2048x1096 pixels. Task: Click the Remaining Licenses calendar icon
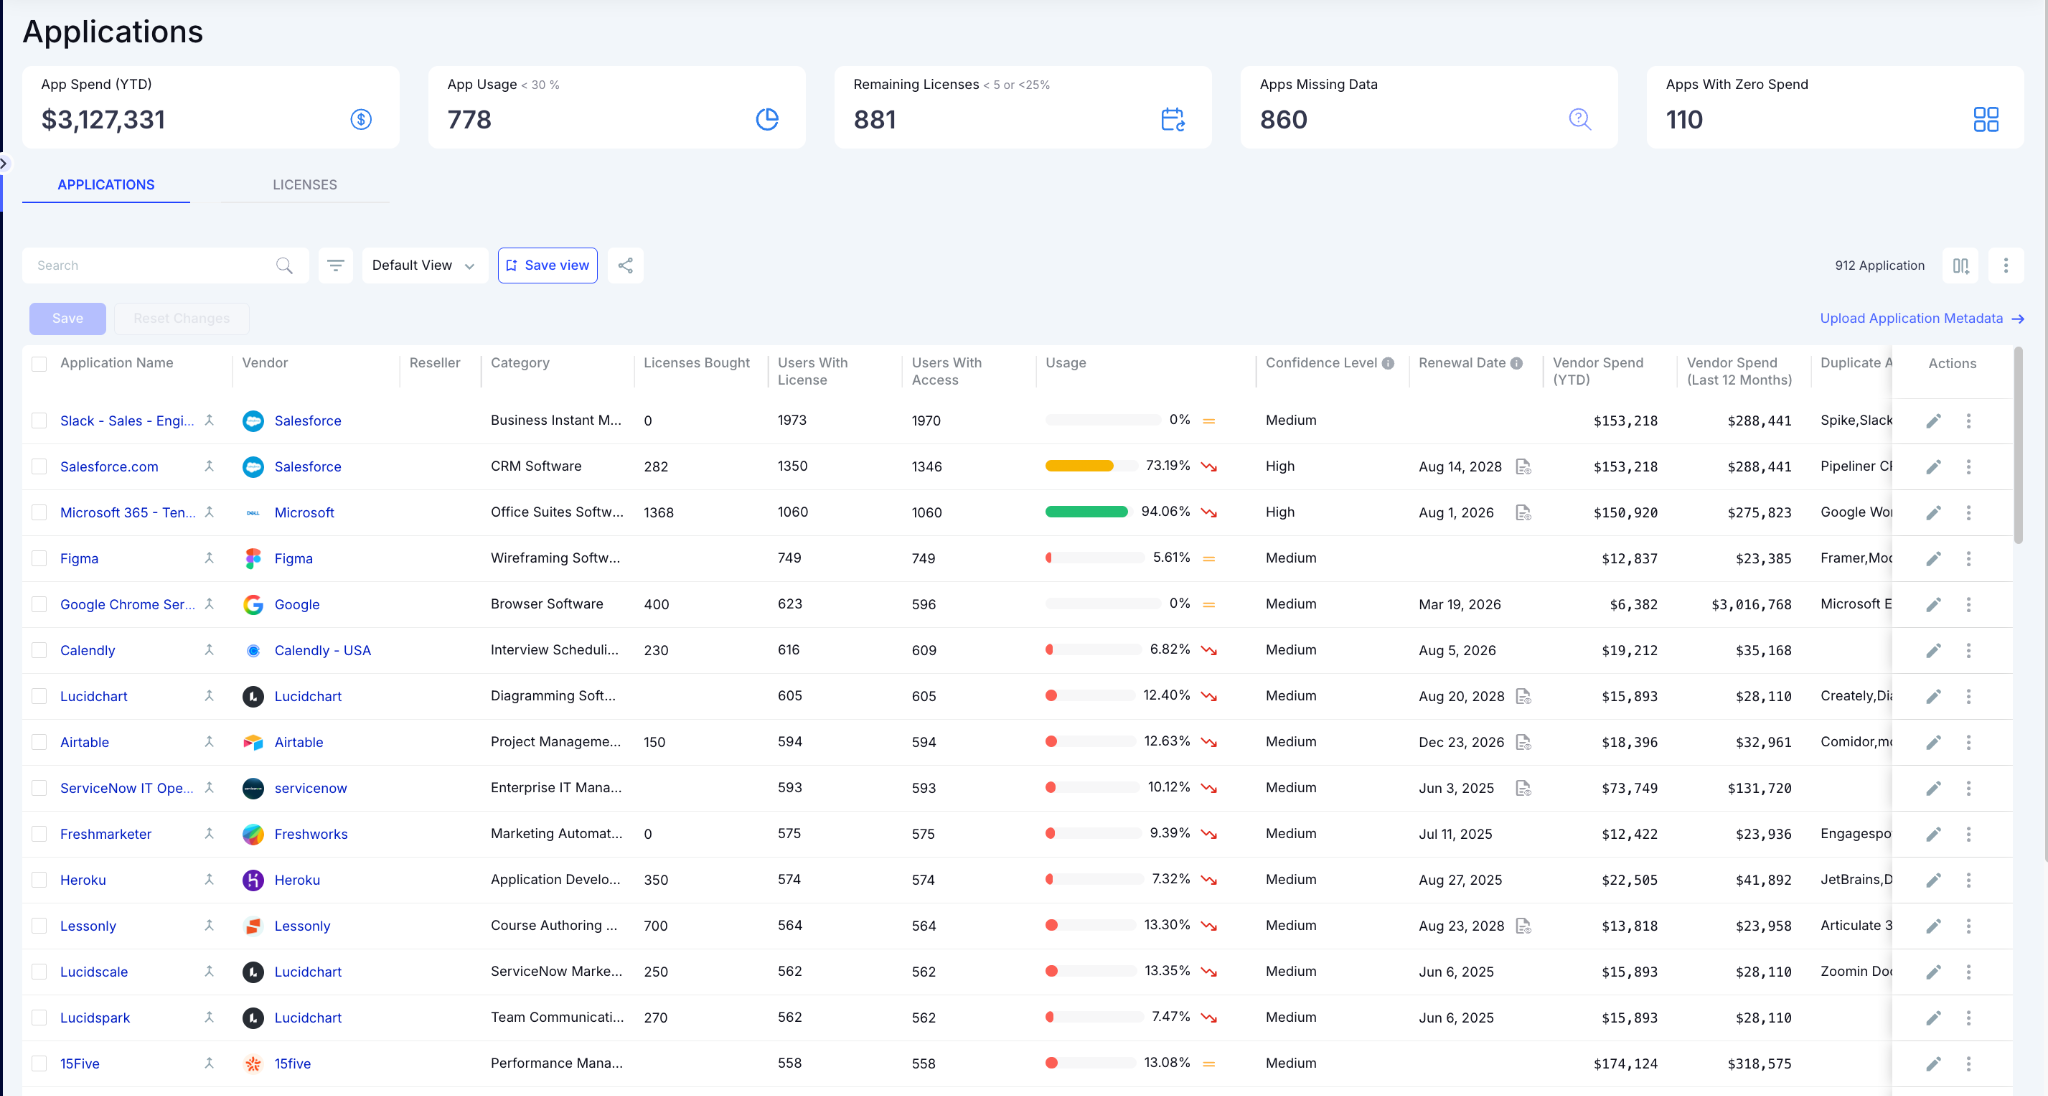coord(1173,120)
